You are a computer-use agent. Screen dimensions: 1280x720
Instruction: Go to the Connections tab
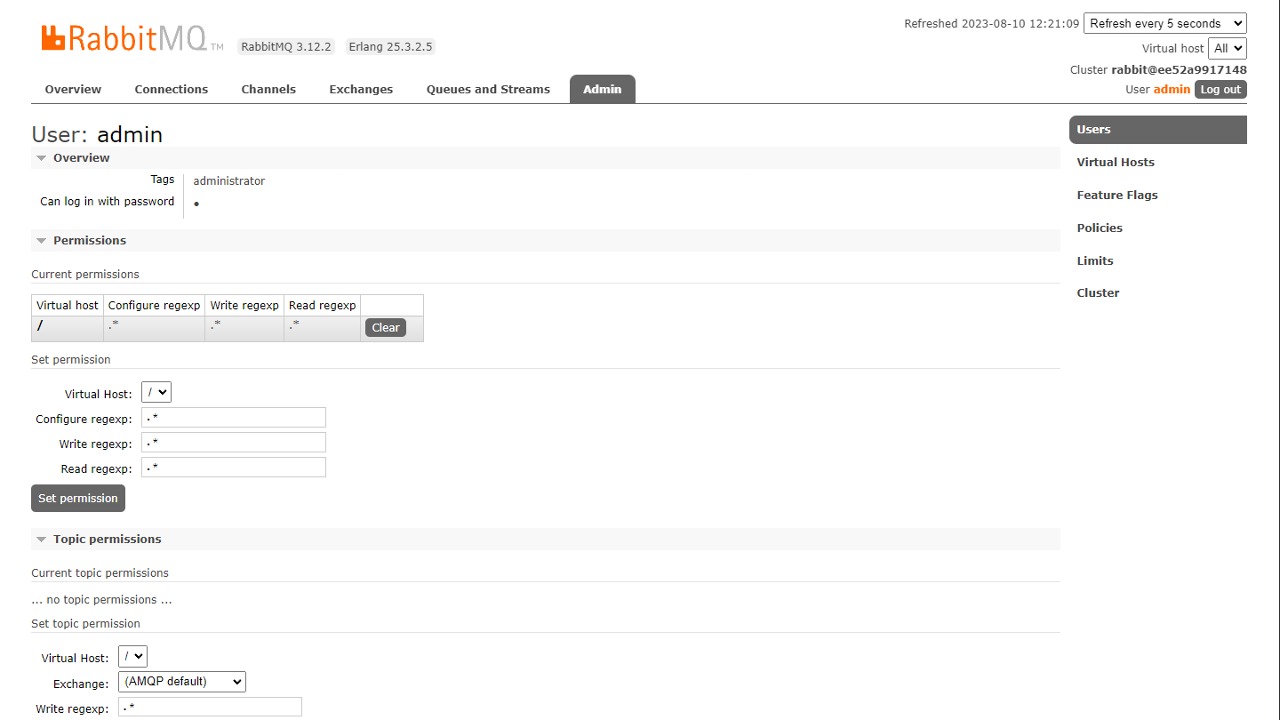coord(171,89)
